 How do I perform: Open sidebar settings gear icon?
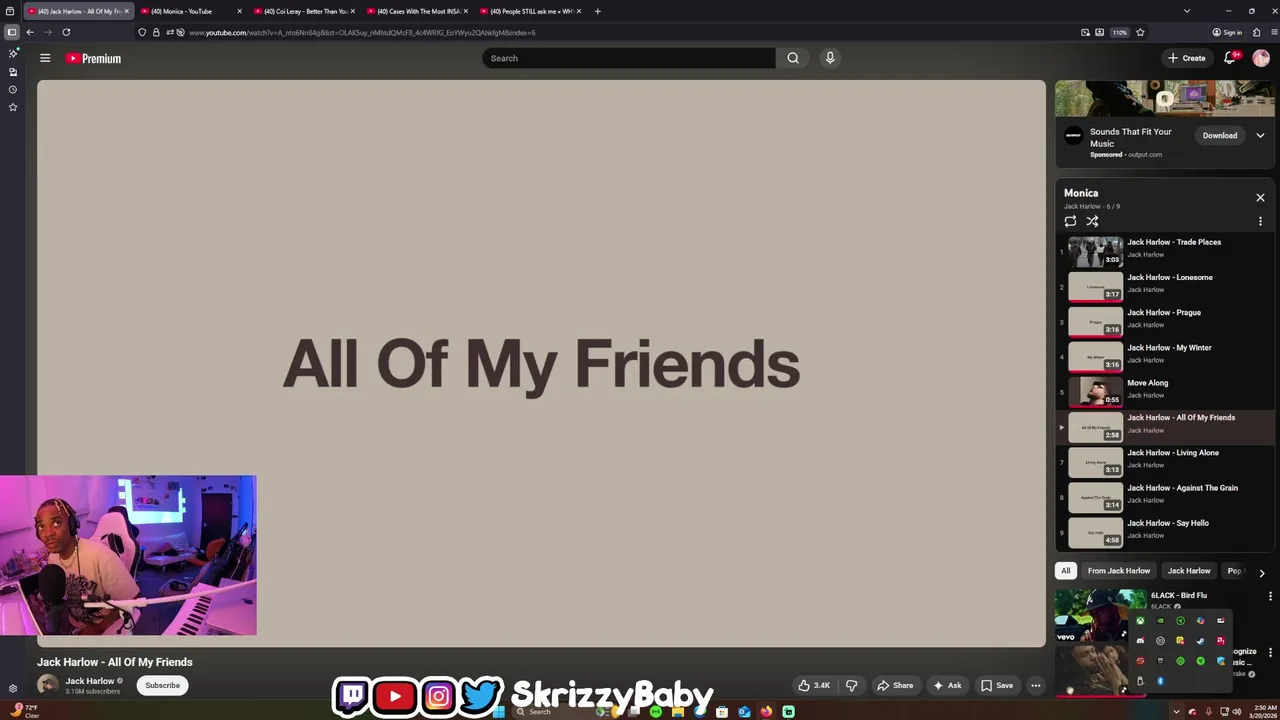13,688
